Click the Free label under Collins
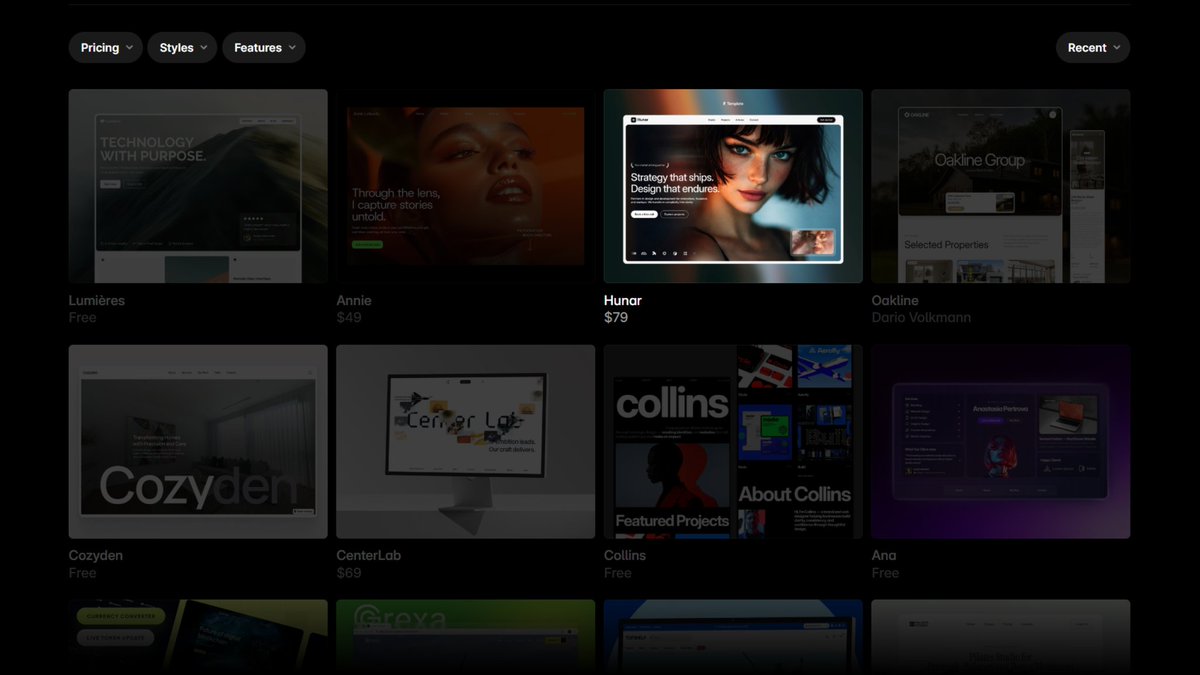 [x=618, y=573]
